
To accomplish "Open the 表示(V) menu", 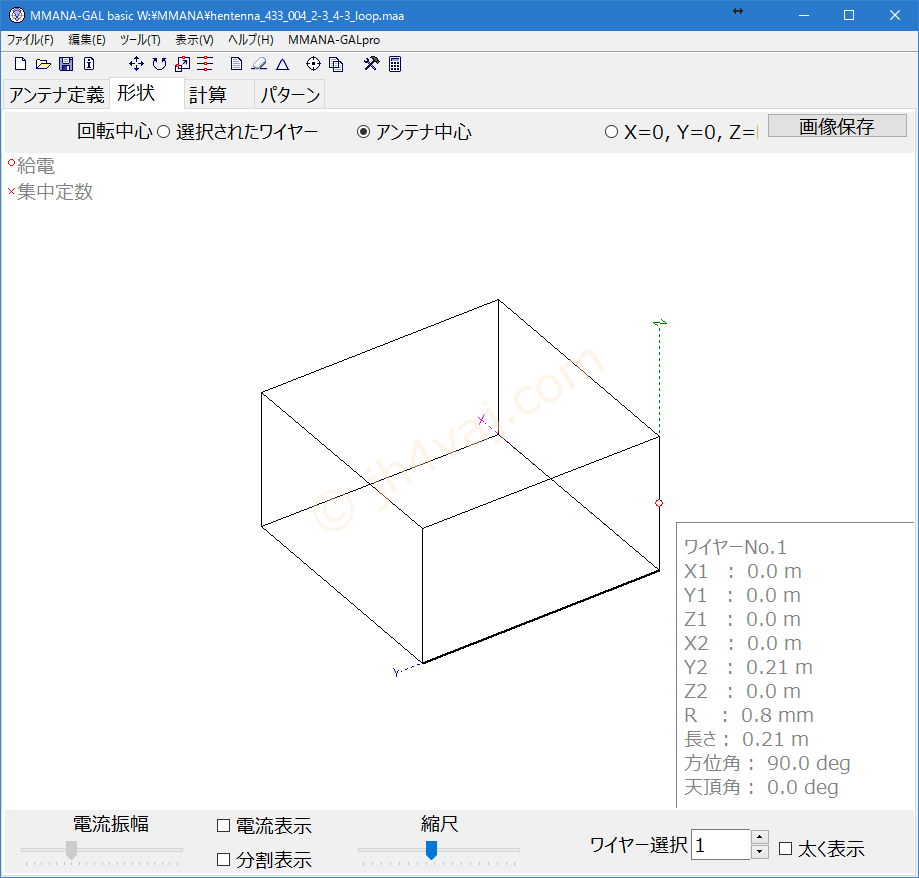I will (195, 40).
